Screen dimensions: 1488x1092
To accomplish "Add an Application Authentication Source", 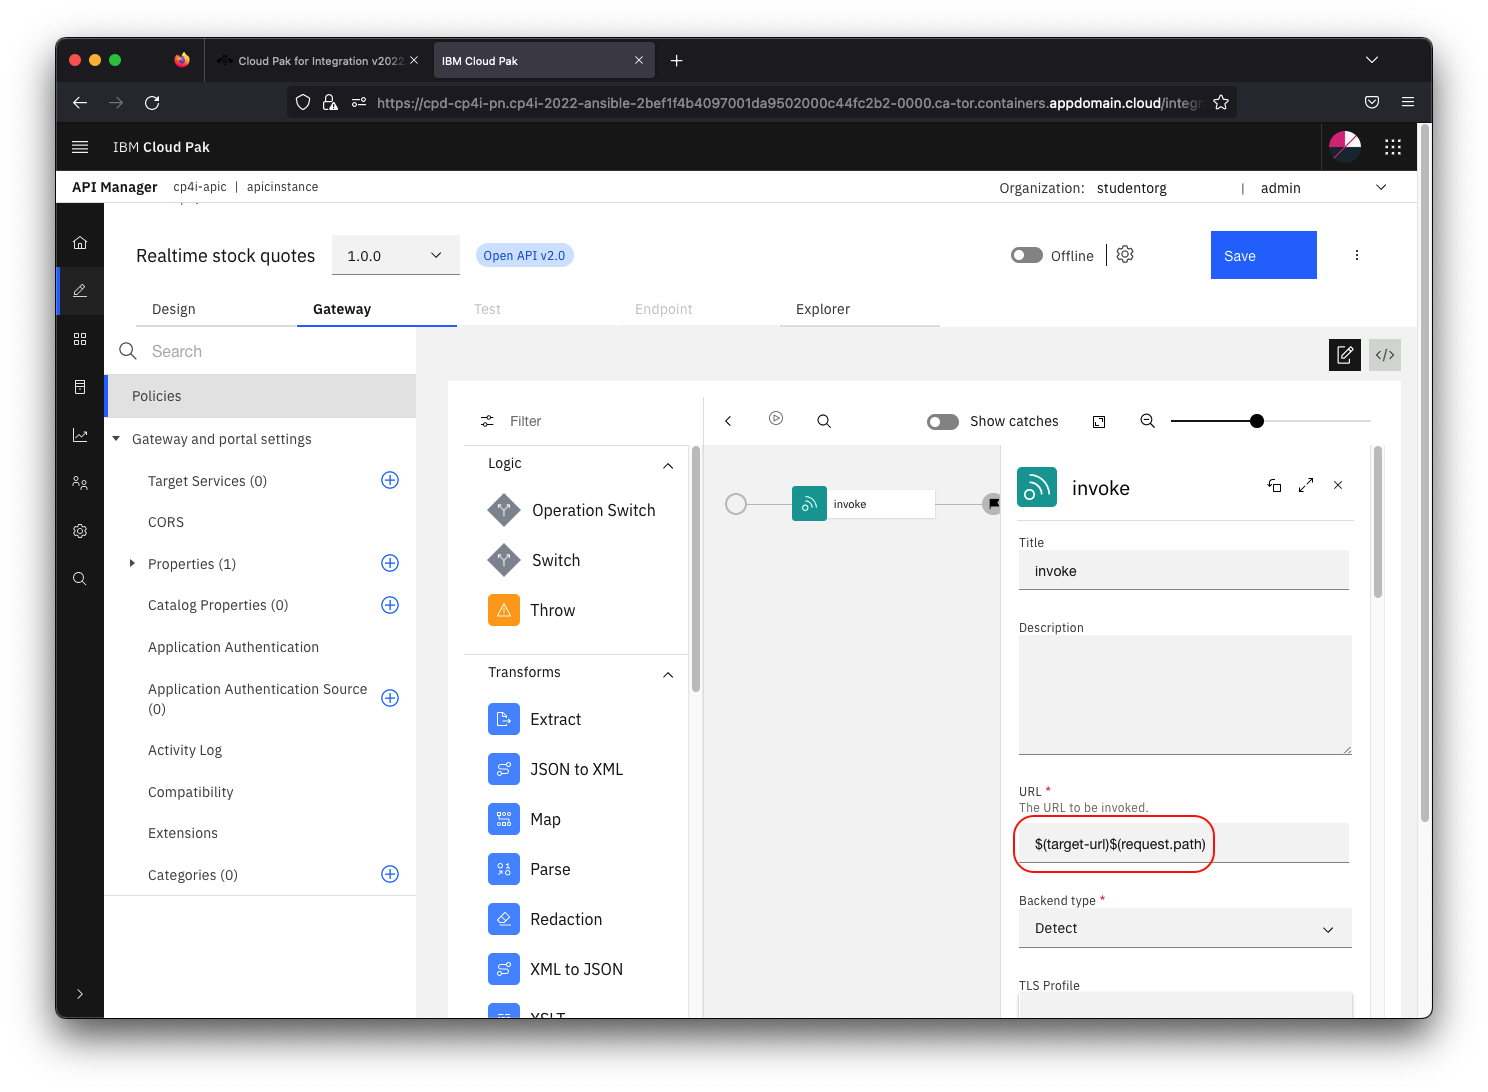I will coord(390,698).
